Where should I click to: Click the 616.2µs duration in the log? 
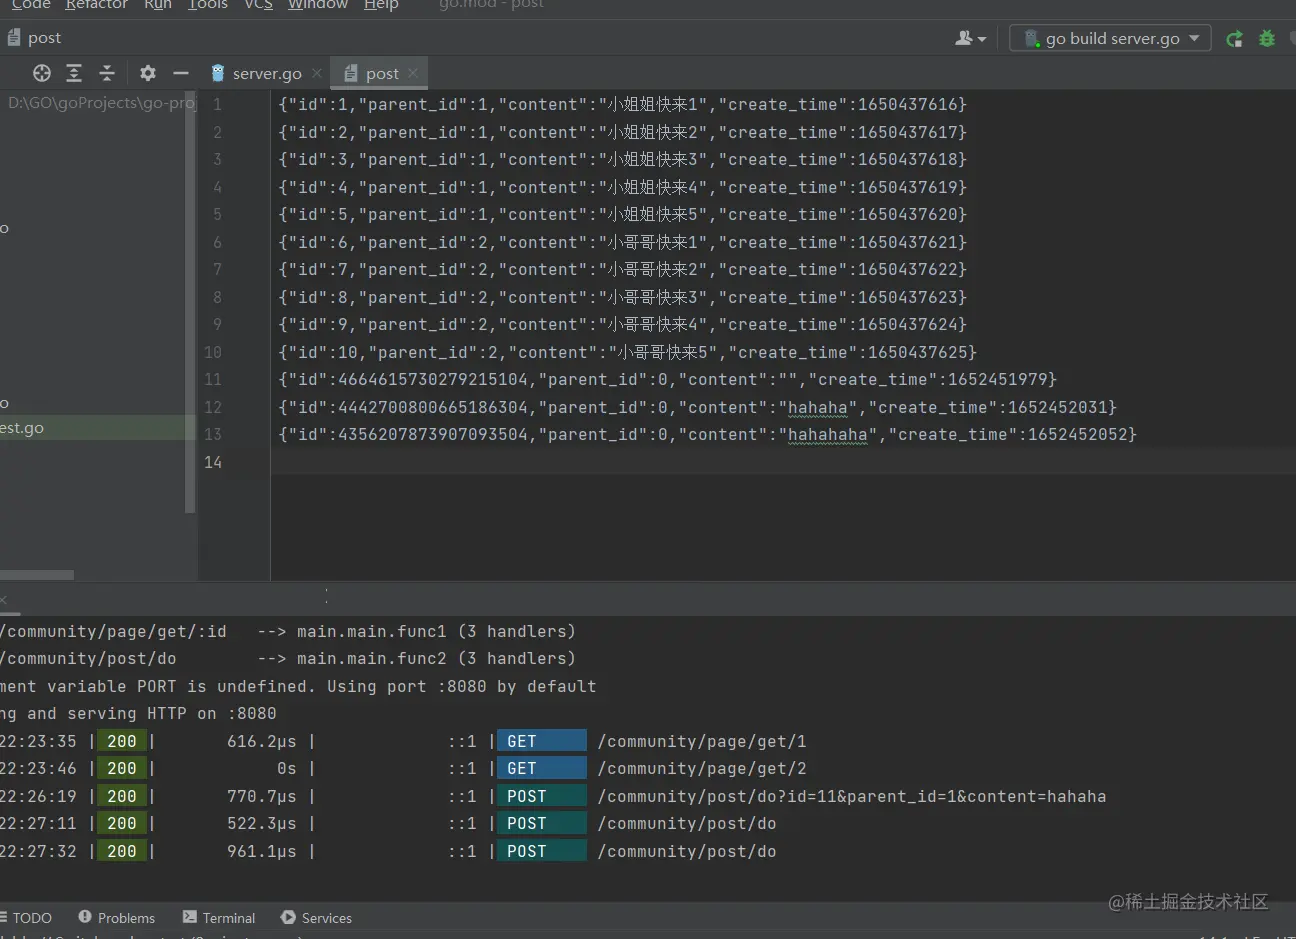click(x=262, y=741)
